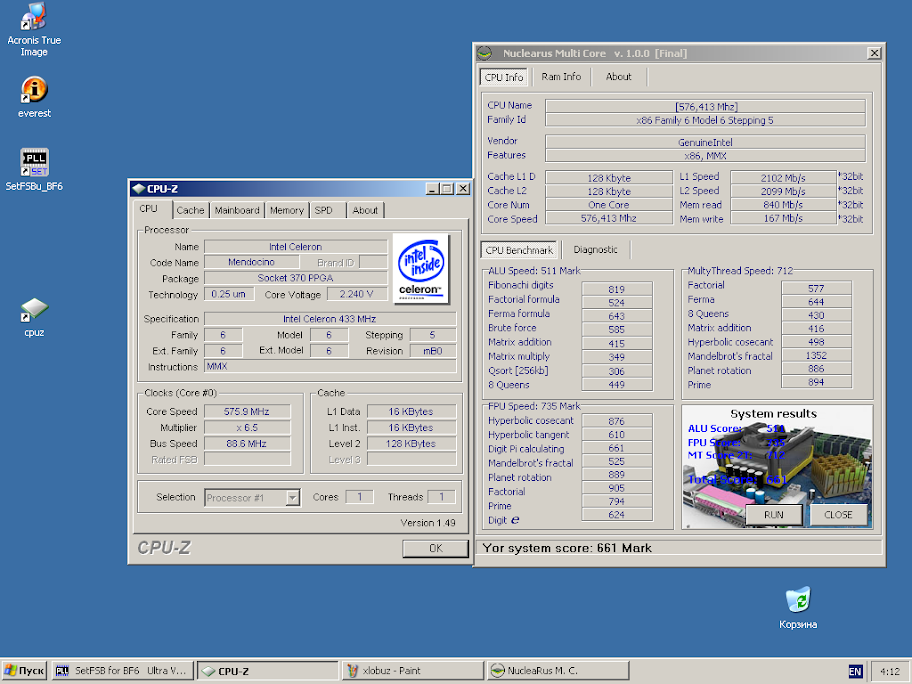This screenshot has height=684, width=912.
Task: Click the Nuclearus title bar icon
Action: [486, 52]
